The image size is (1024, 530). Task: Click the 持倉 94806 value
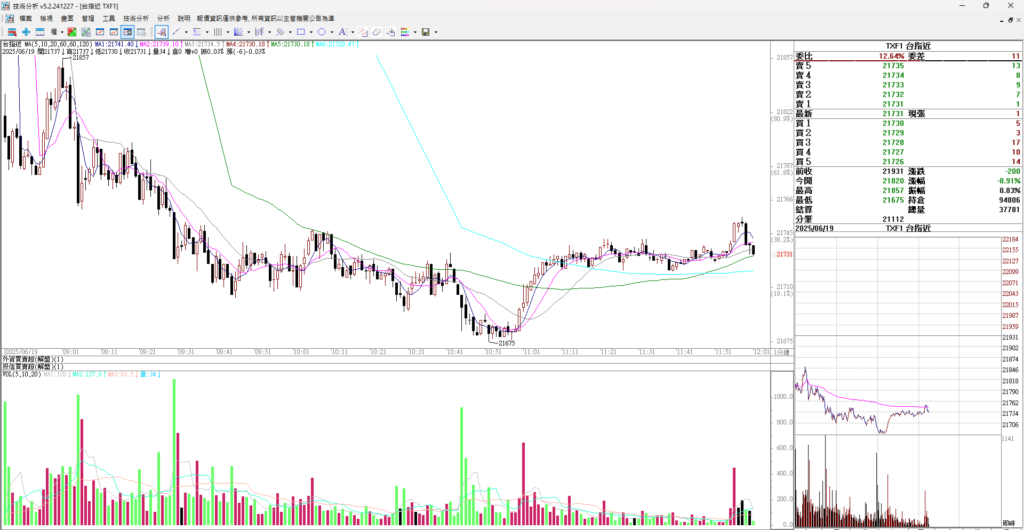(1009, 200)
